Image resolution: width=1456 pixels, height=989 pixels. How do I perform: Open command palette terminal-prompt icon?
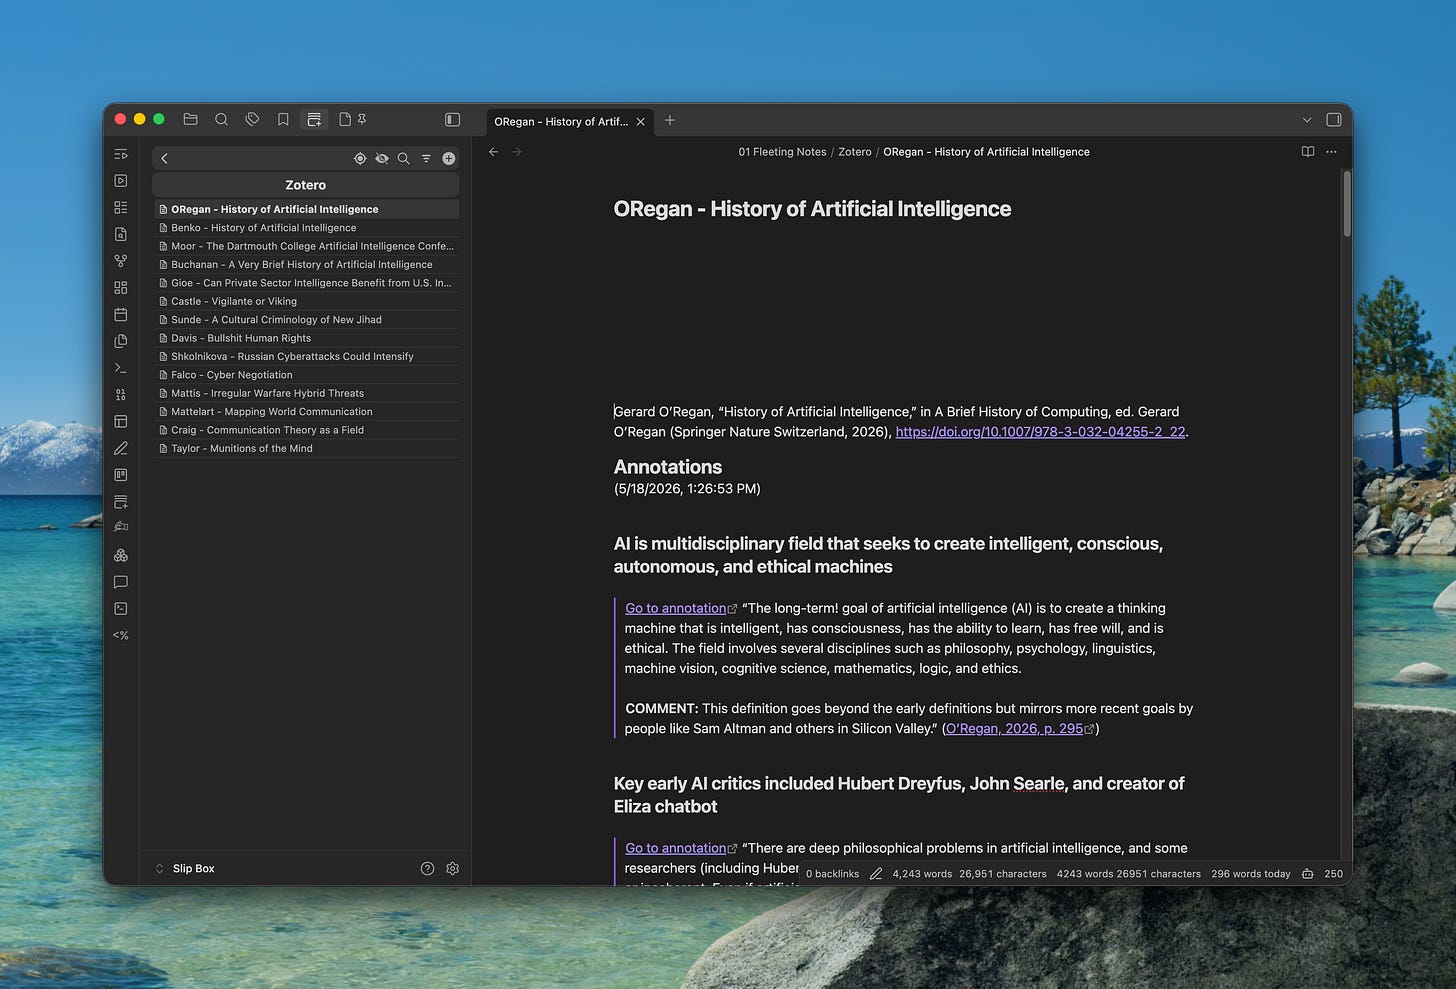(x=121, y=368)
